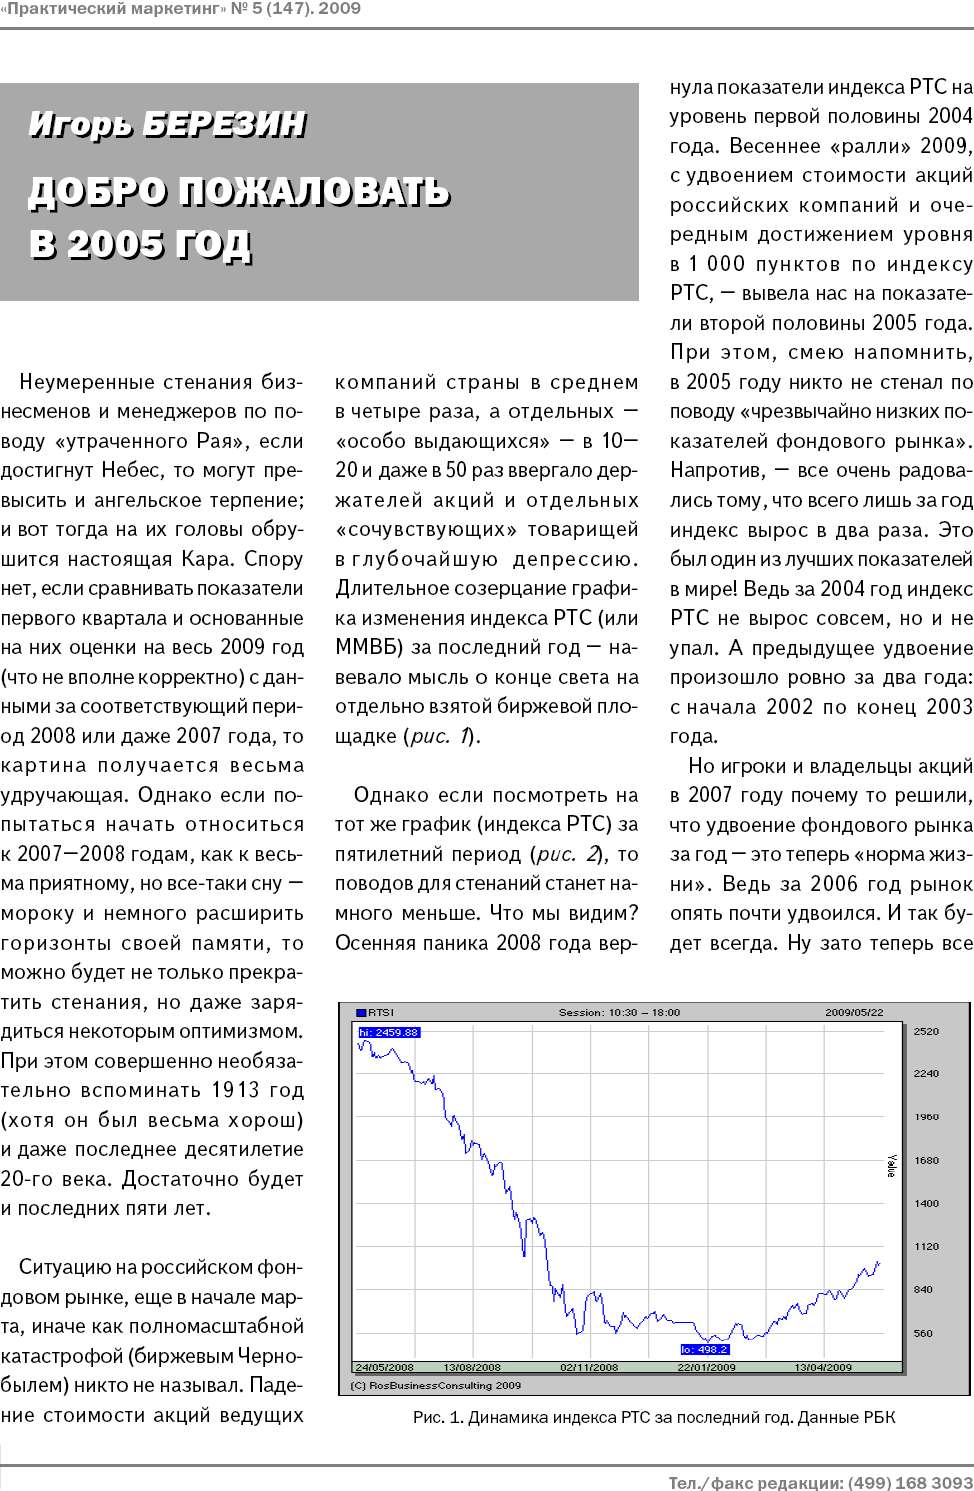Click the figure reference (рис. 1) in text

pyautogui.click(x=441, y=737)
